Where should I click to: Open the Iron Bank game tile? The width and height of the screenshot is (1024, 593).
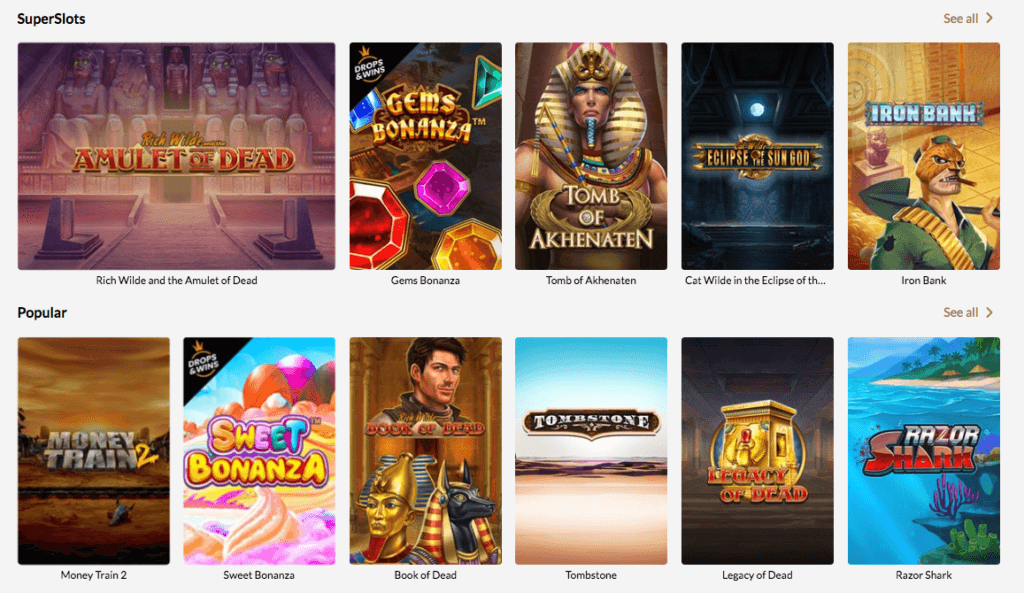point(923,156)
